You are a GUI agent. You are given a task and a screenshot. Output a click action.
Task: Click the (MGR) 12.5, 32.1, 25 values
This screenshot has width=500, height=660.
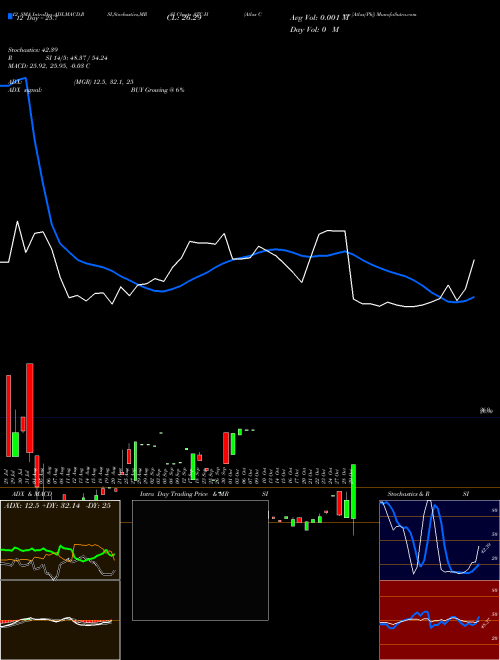(x=104, y=82)
